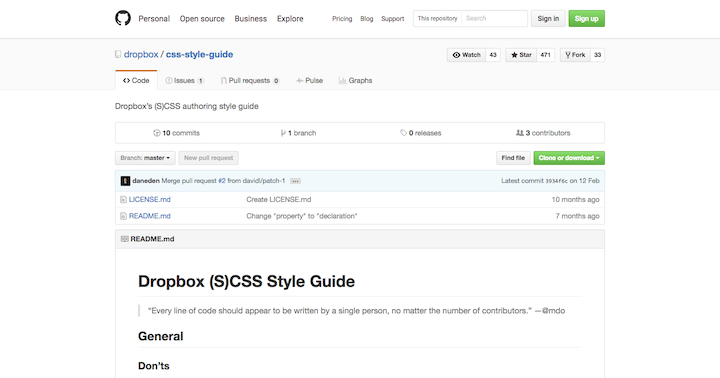The height and width of the screenshot is (378, 720).
Task: Click the Sign in button
Action: pos(548,18)
